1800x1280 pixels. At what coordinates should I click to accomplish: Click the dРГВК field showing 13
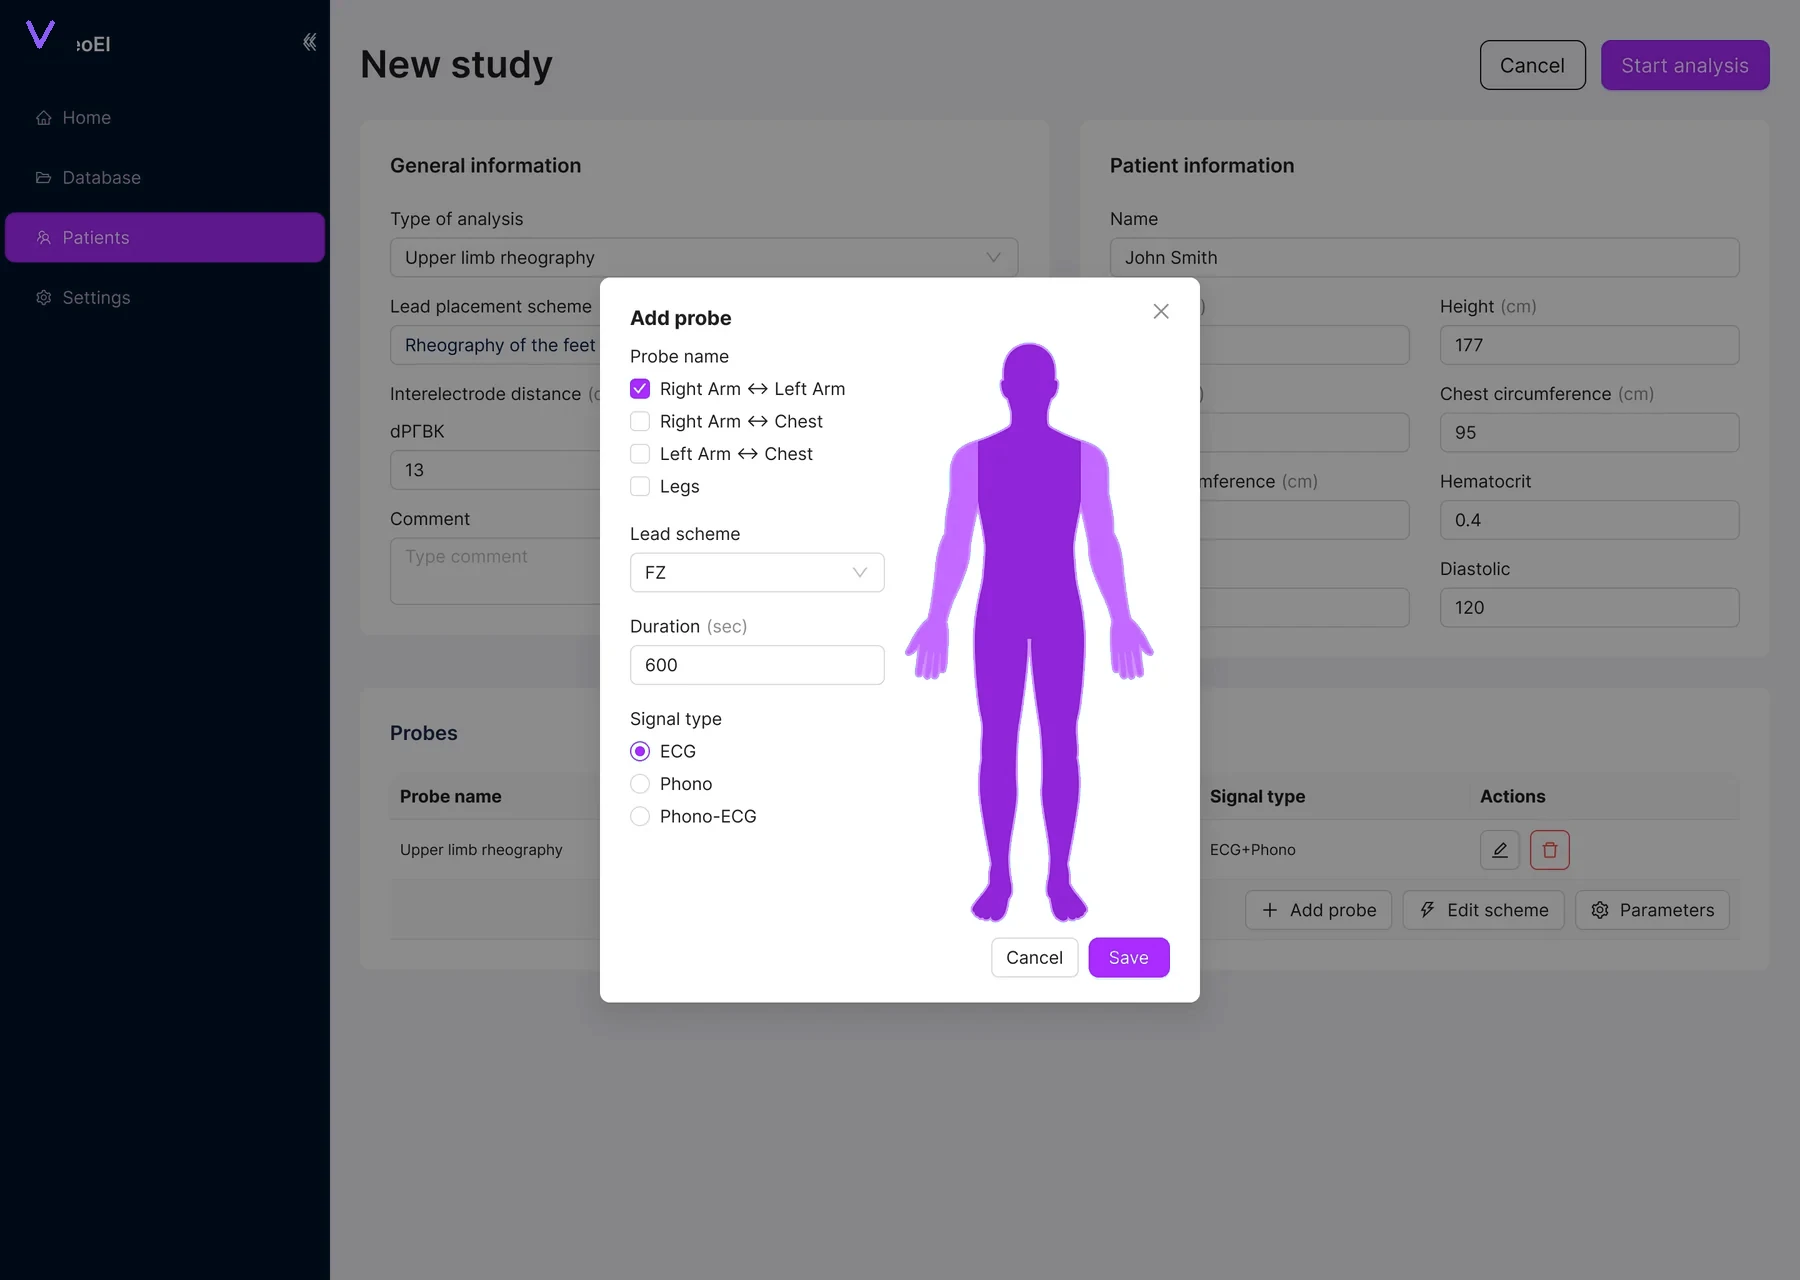[495, 470]
